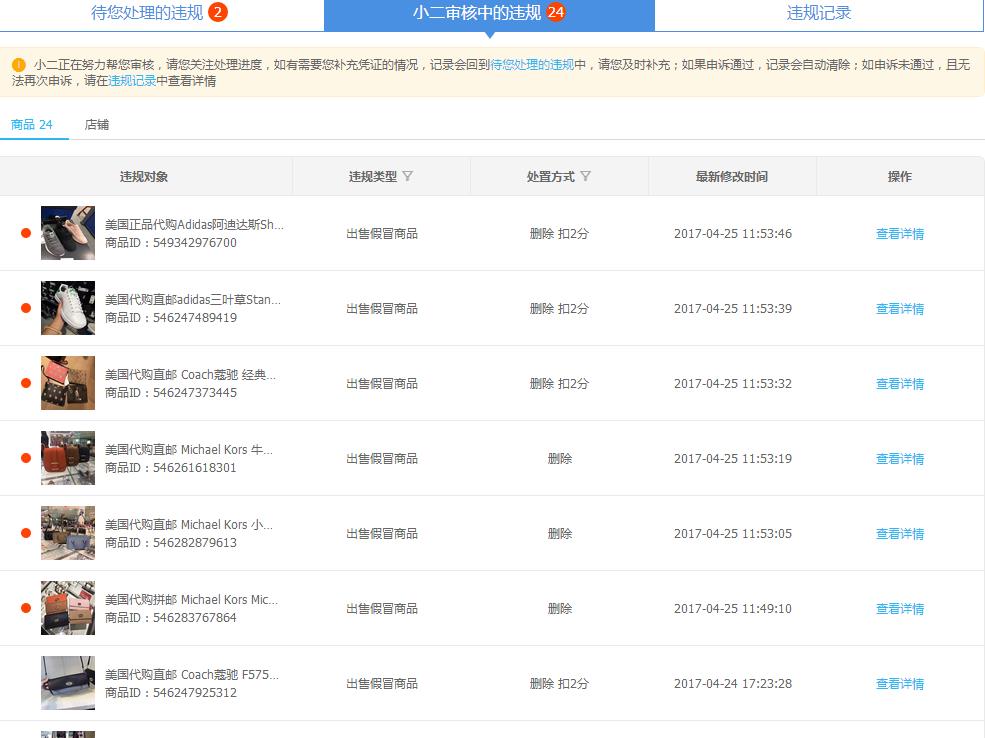
Task: Open the 待您处理的违规 tab
Action: pos(159,13)
